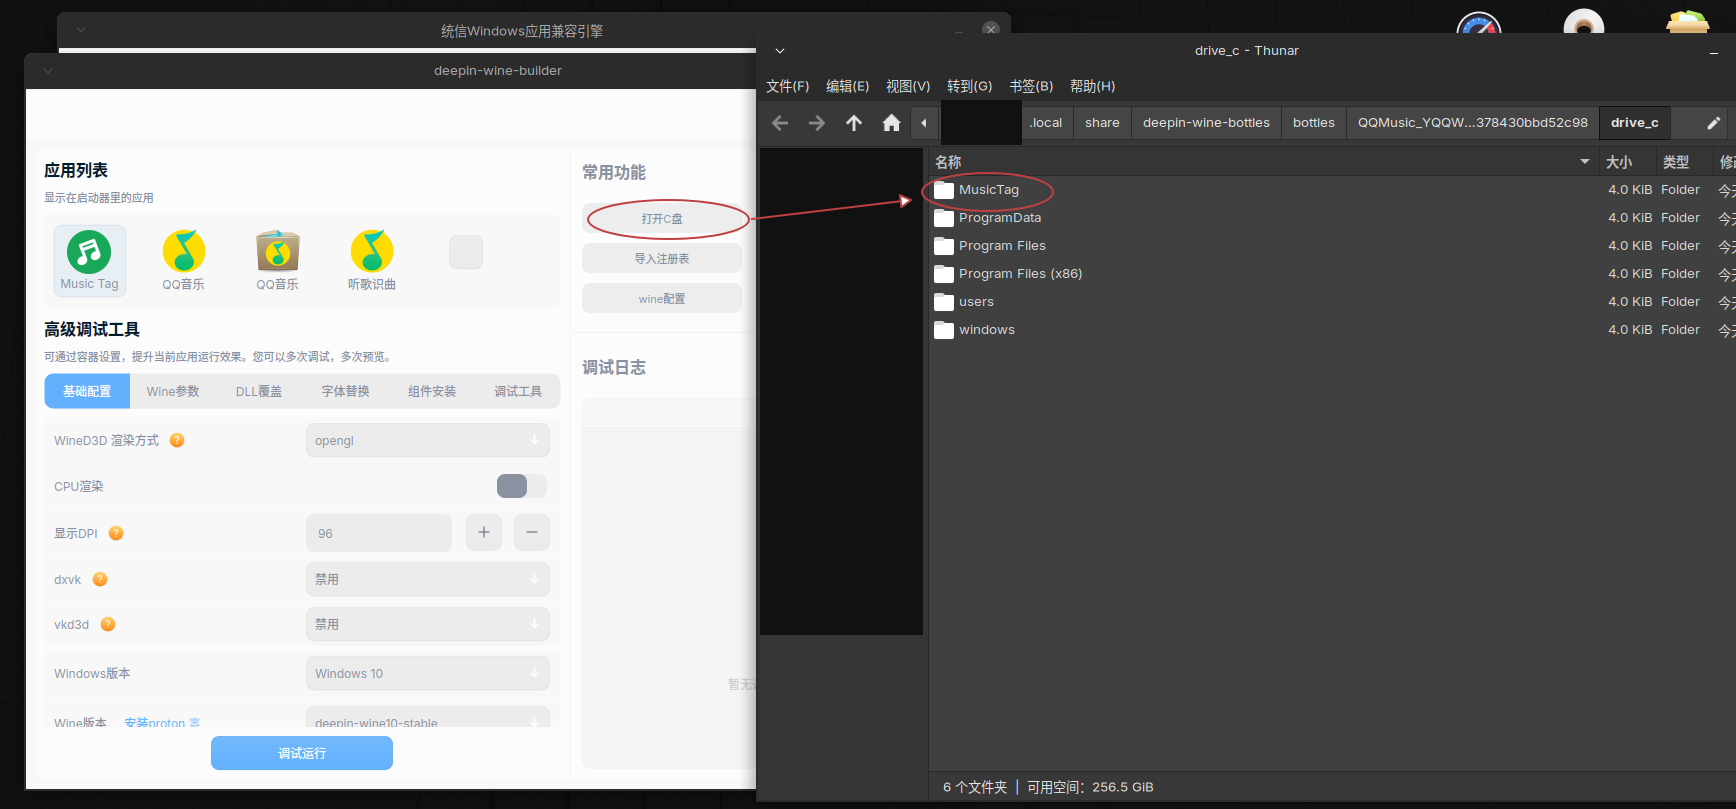Go to home folder in Thunar
1736x809 pixels.
pyautogui.click(x=891, y=123)
